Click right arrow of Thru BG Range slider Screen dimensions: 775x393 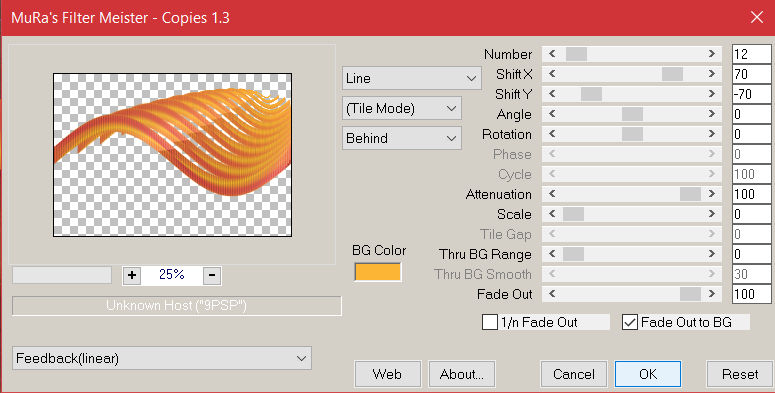pos(712,254)
